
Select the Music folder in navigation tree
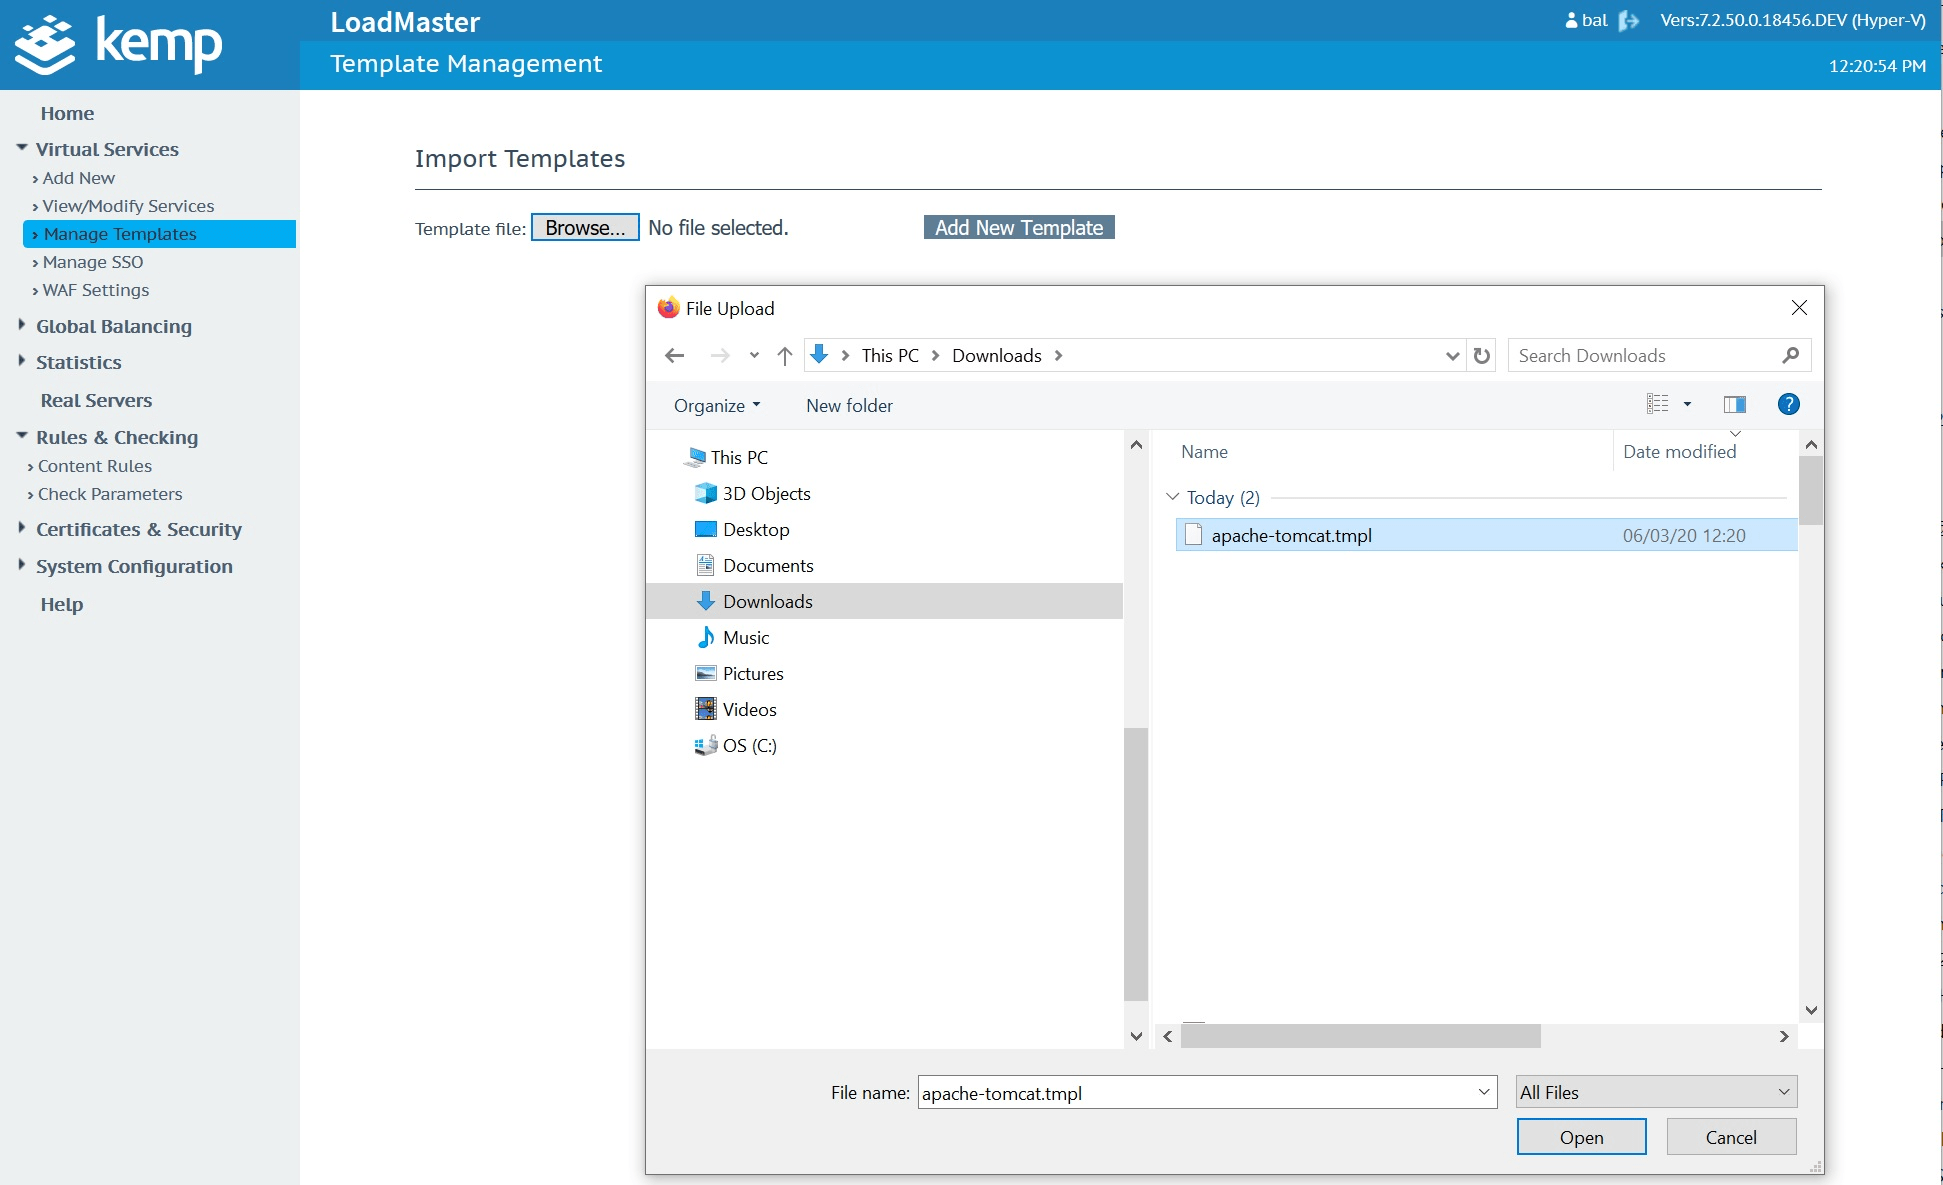[745, 638]
